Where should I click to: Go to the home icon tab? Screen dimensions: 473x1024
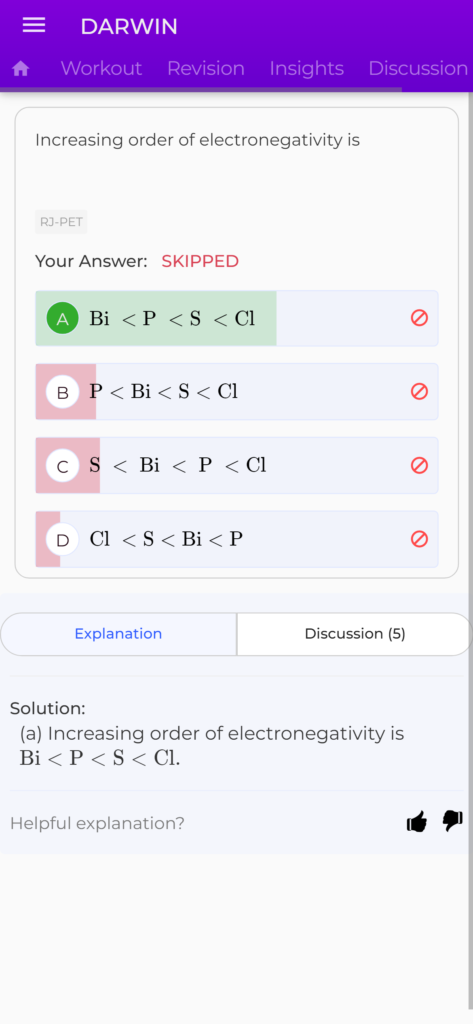(x=20, y=69)
